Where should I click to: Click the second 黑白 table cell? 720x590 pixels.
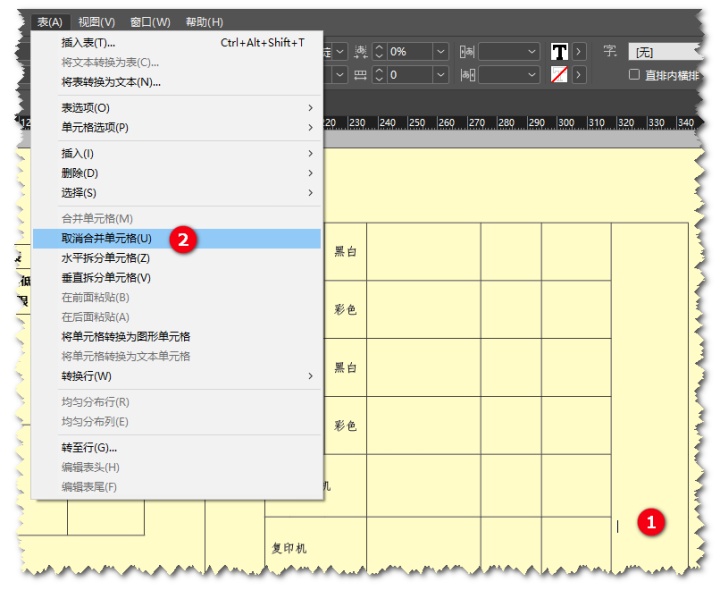click(345, 367)
